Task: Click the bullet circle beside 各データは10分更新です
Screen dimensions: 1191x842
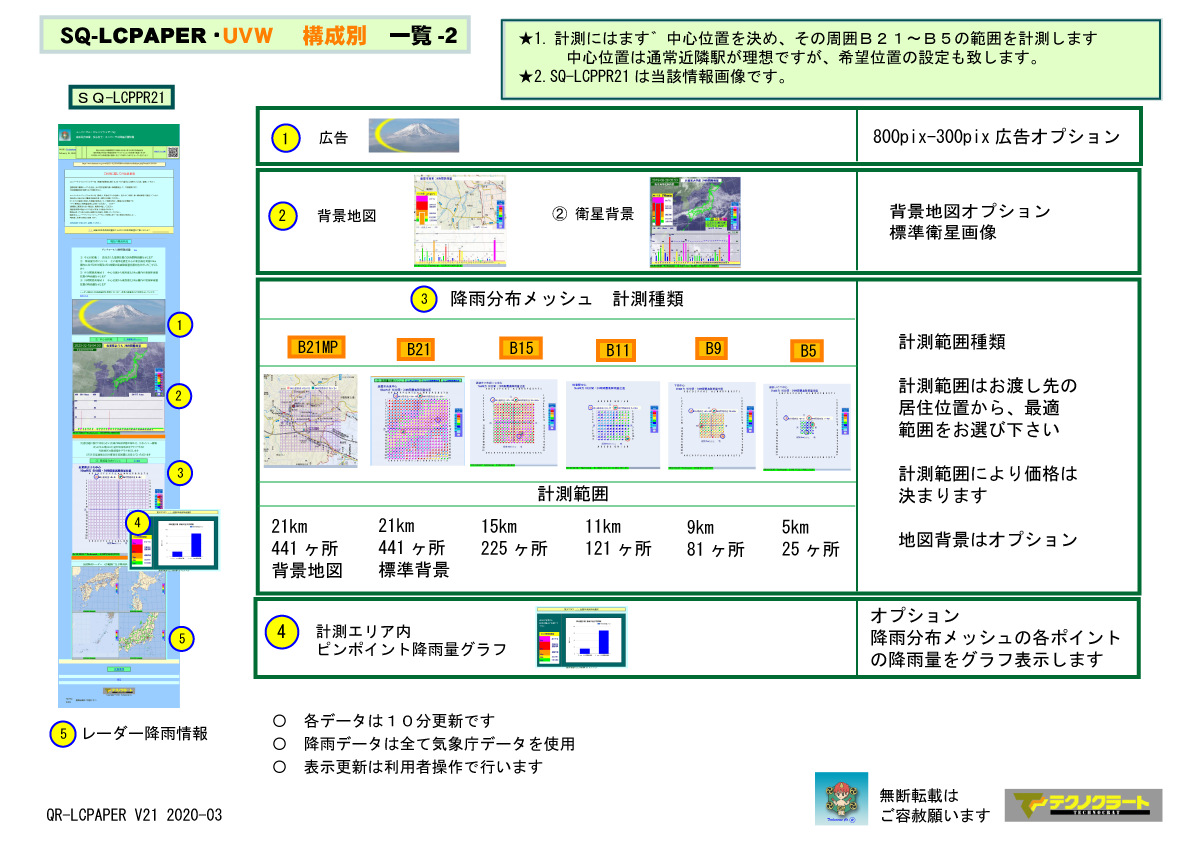Action: (279, 720)
